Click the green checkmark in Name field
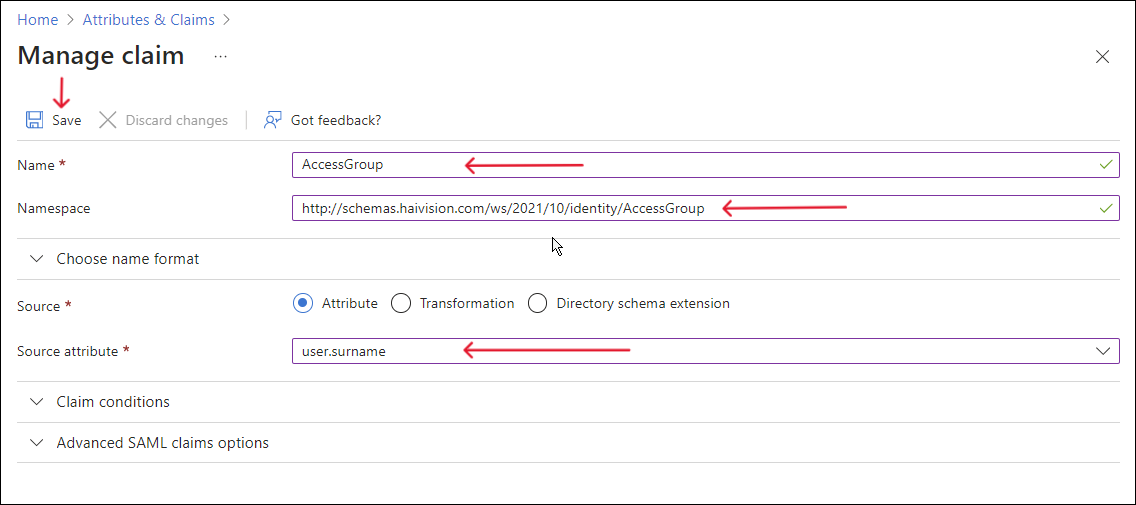Image resolution: width=1136 pixels, height=505 pixels. pyautogui.click(x=1105, y=164)
